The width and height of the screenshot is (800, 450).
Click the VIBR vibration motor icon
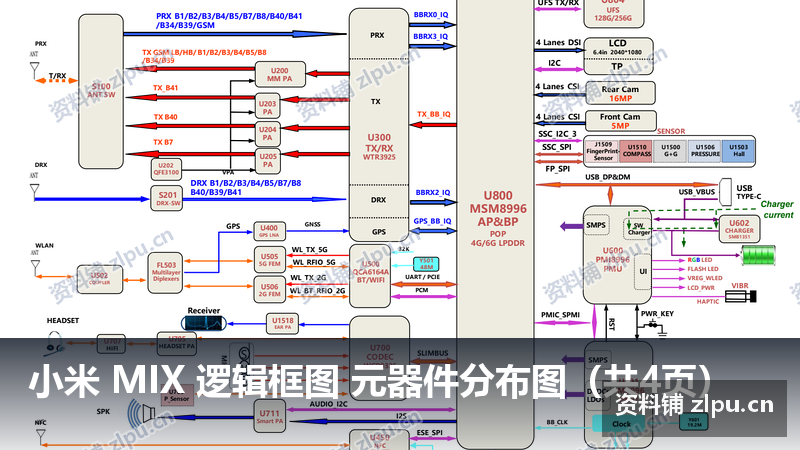(741, 296)
